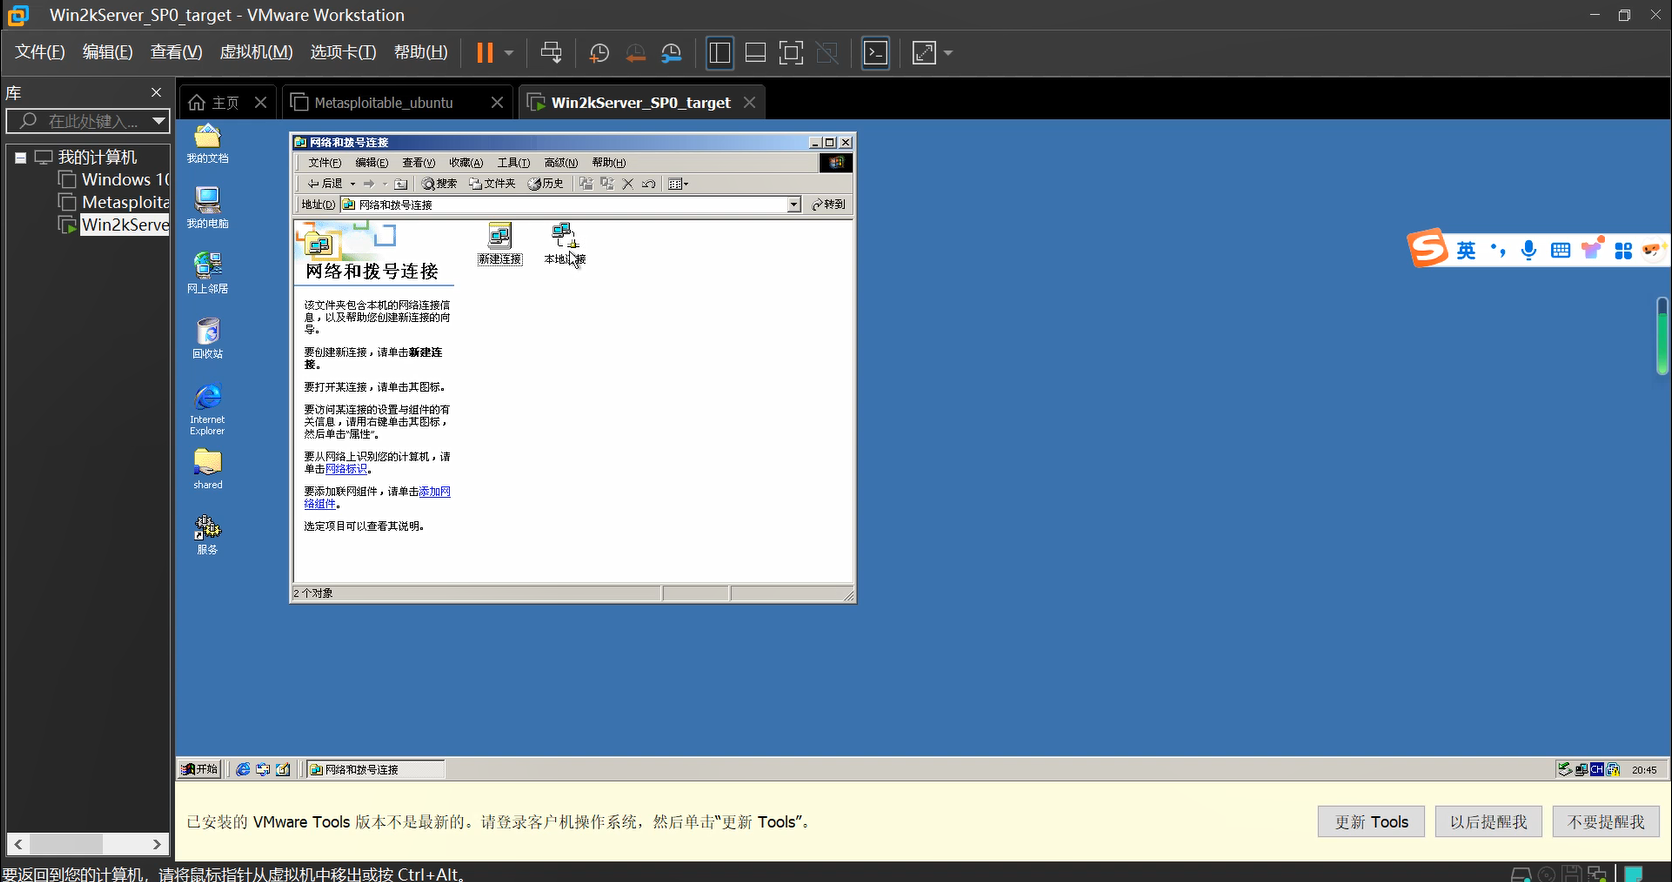
Task: Click the stretch guest display icon
Action: [x=925, y=53]
